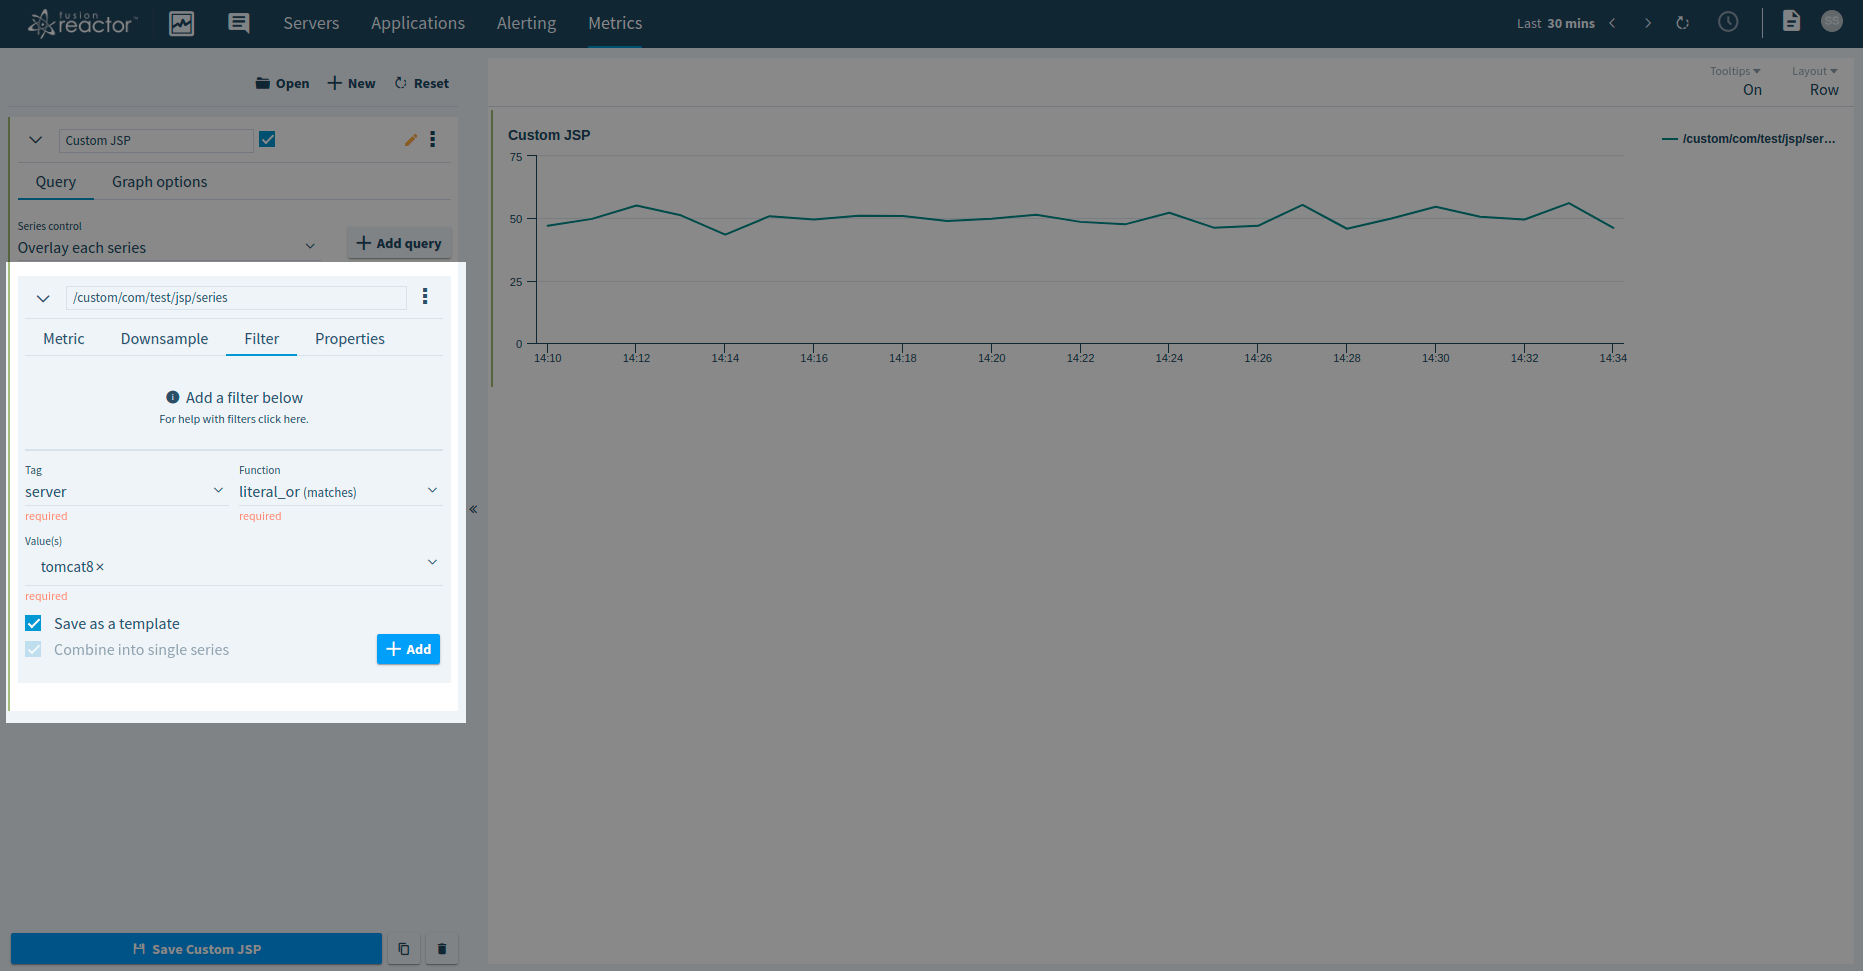Switch to the Graph options tab

click(x=159, y=181)
